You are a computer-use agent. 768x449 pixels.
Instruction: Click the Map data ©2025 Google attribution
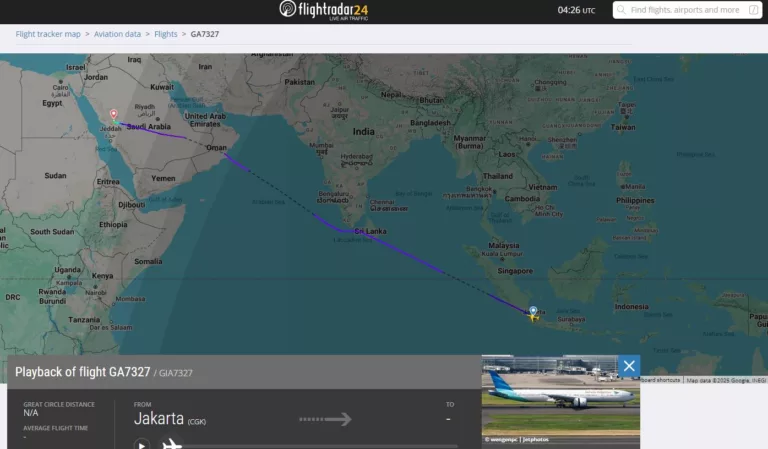tap(725, 380)
